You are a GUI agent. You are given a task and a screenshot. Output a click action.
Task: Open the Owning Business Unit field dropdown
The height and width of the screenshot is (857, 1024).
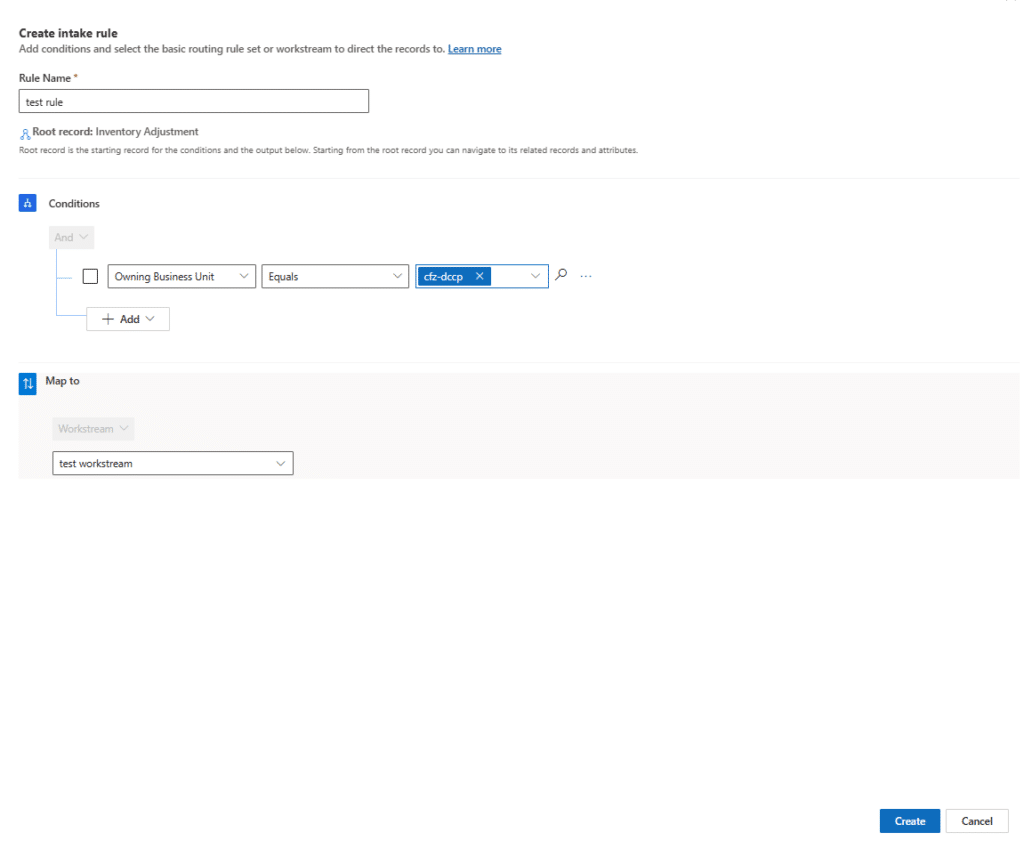point(182,276)
